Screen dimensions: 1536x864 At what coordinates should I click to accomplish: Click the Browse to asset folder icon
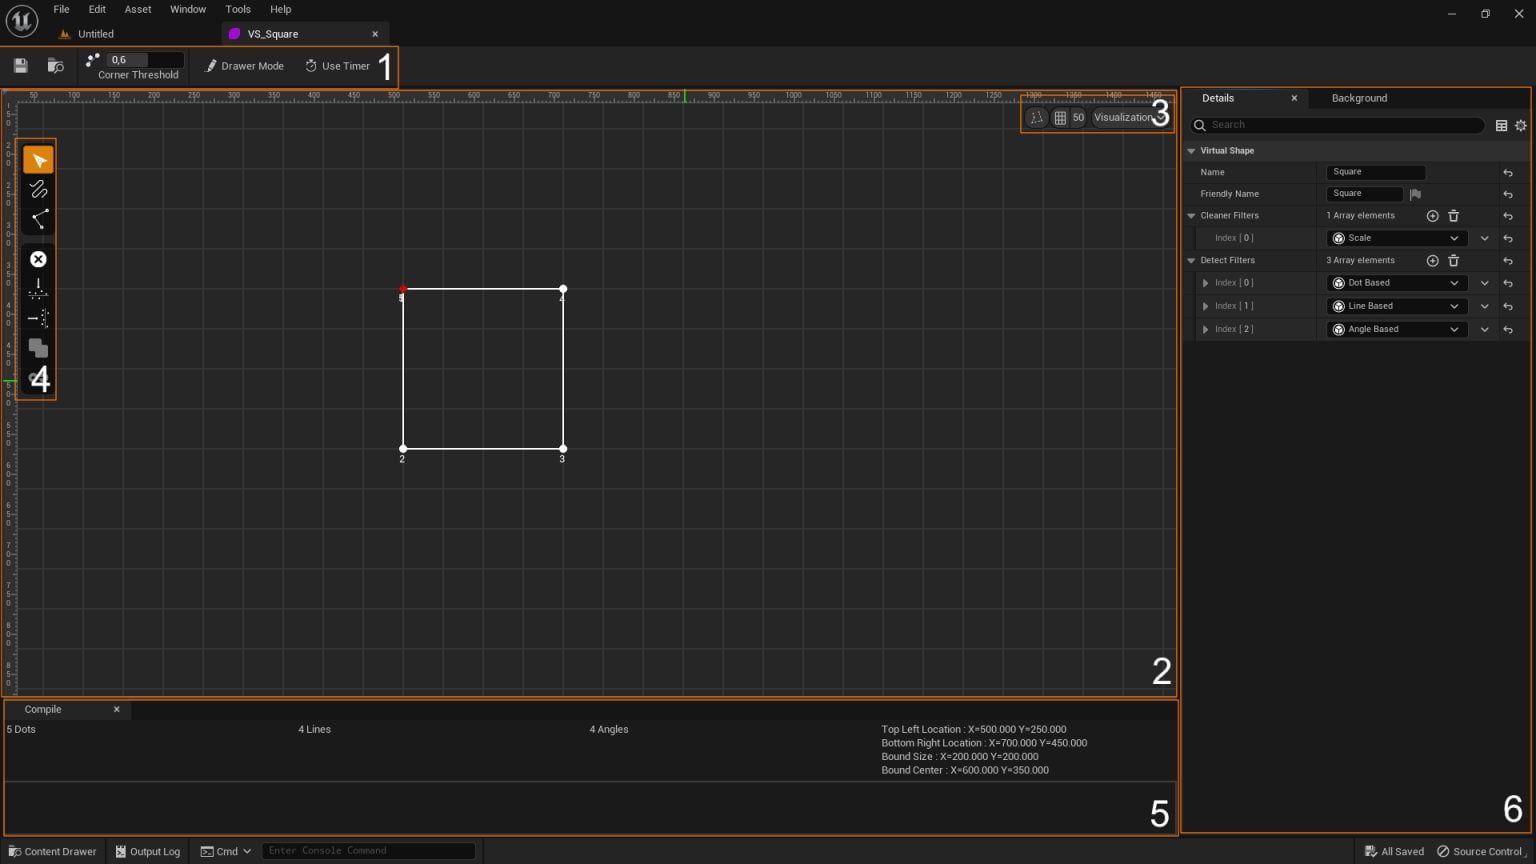click(56, 66)
